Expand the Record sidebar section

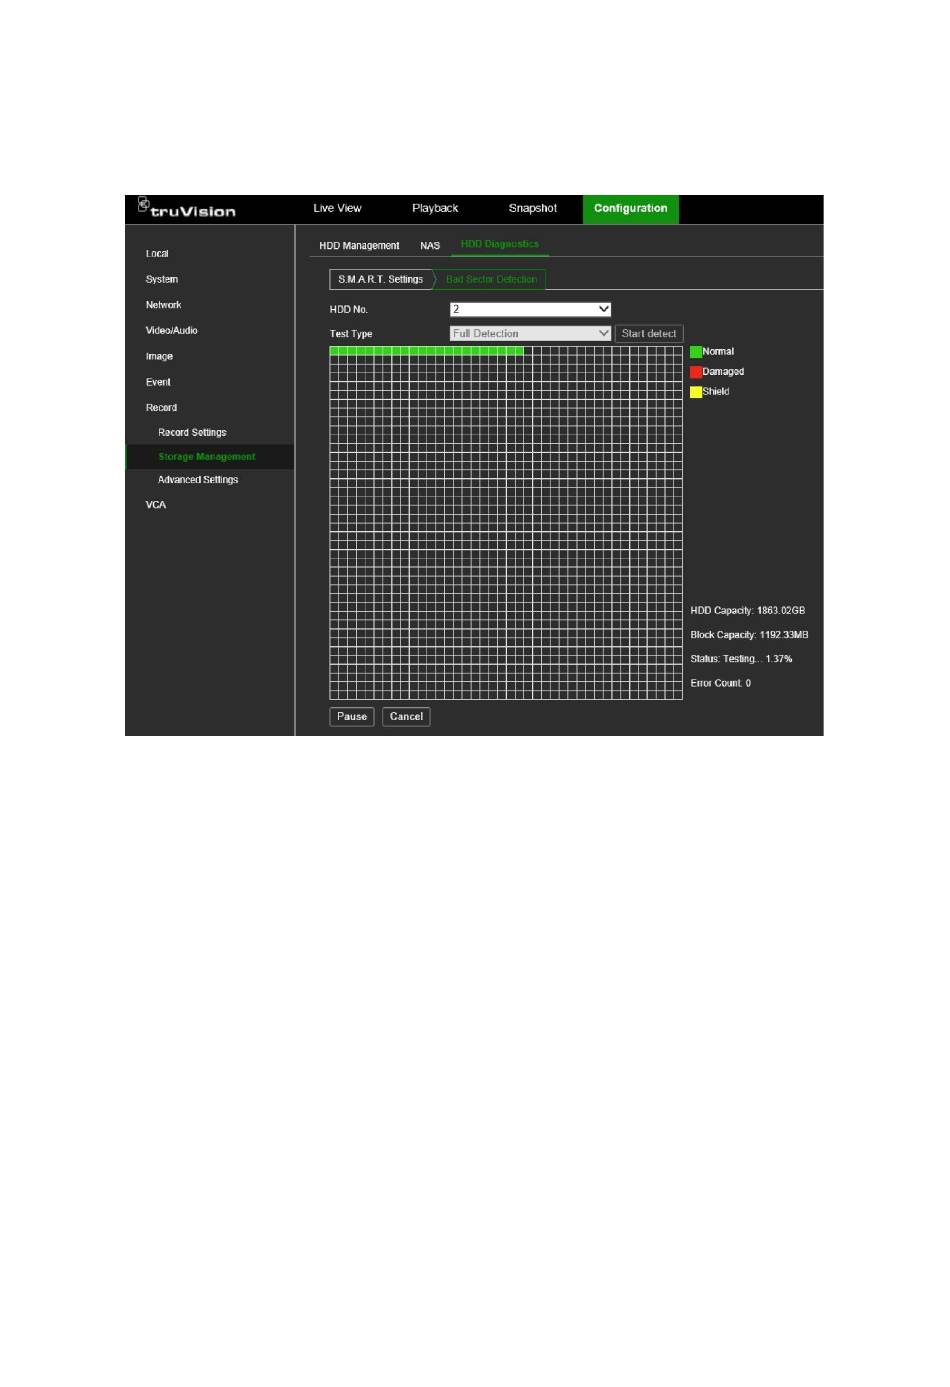[161, 408]
